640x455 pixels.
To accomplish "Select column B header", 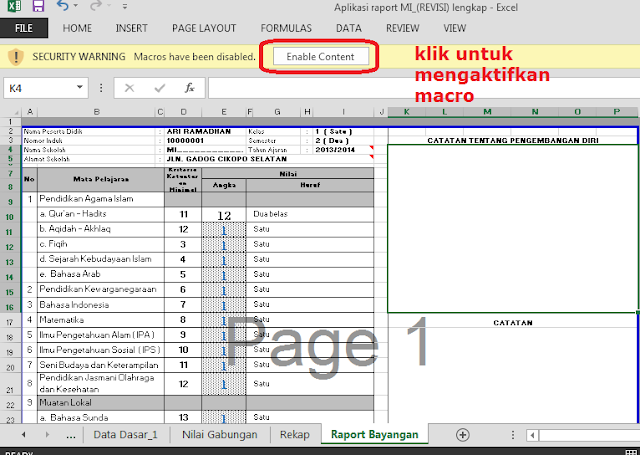I will pyautogui.click(x=96, y=112).
